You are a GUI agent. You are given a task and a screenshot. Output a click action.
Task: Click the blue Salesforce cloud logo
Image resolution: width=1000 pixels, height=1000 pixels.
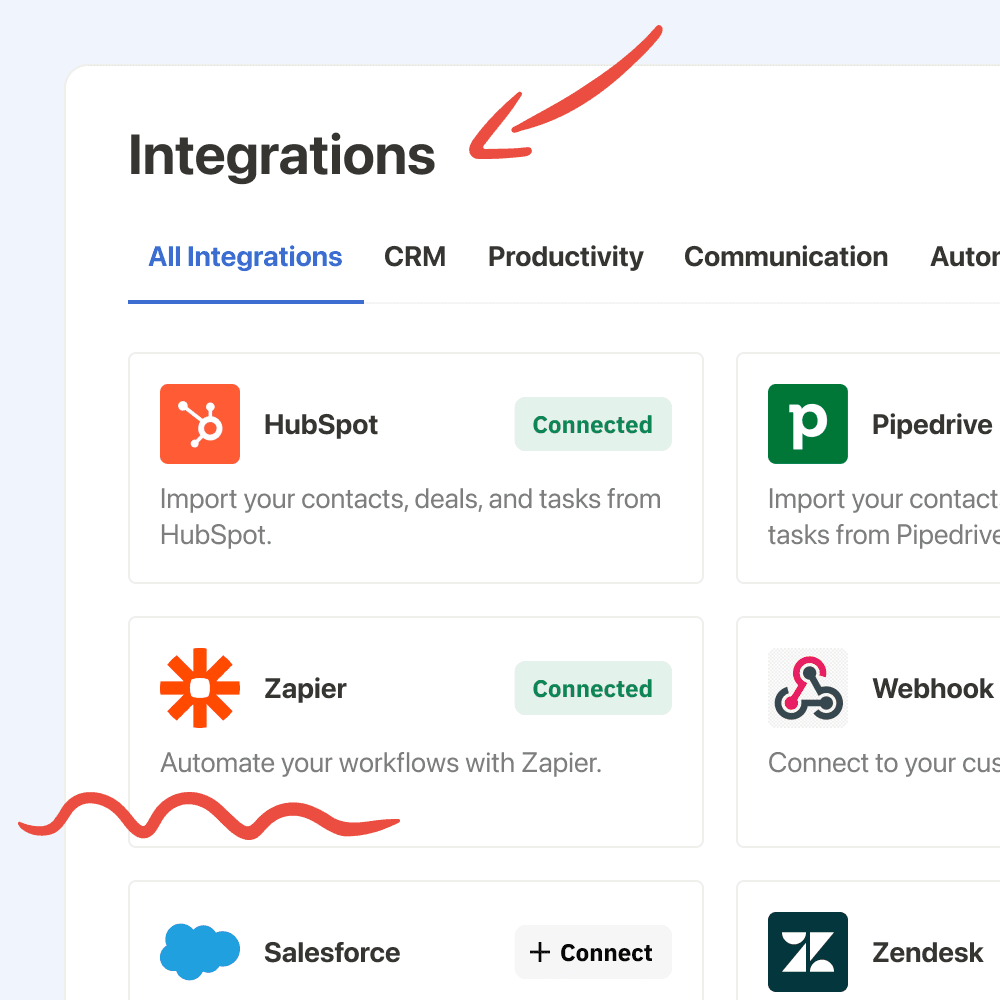coord(200,952)
